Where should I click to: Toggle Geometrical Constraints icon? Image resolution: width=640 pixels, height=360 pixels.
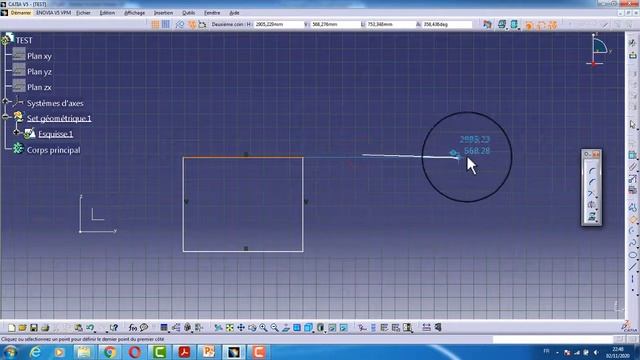[192, 24]
